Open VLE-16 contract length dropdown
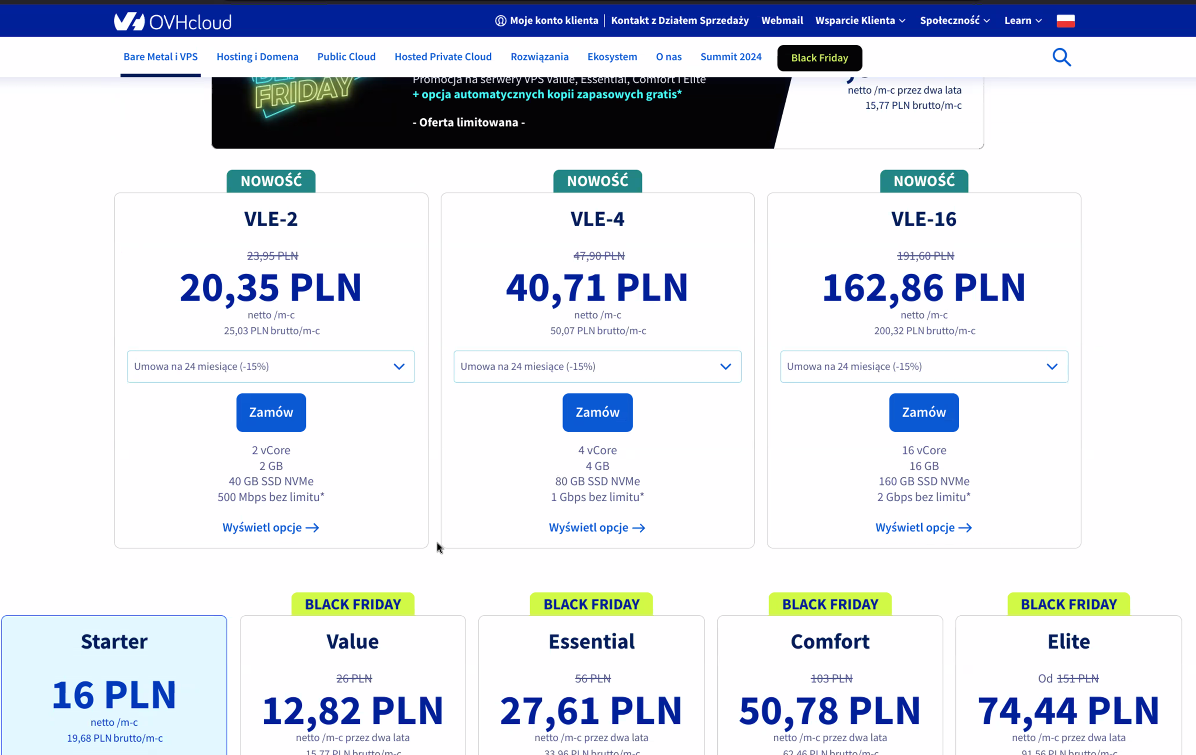Image resolution: width=1196 pixels, height=755 pixels. click(924, 367)
